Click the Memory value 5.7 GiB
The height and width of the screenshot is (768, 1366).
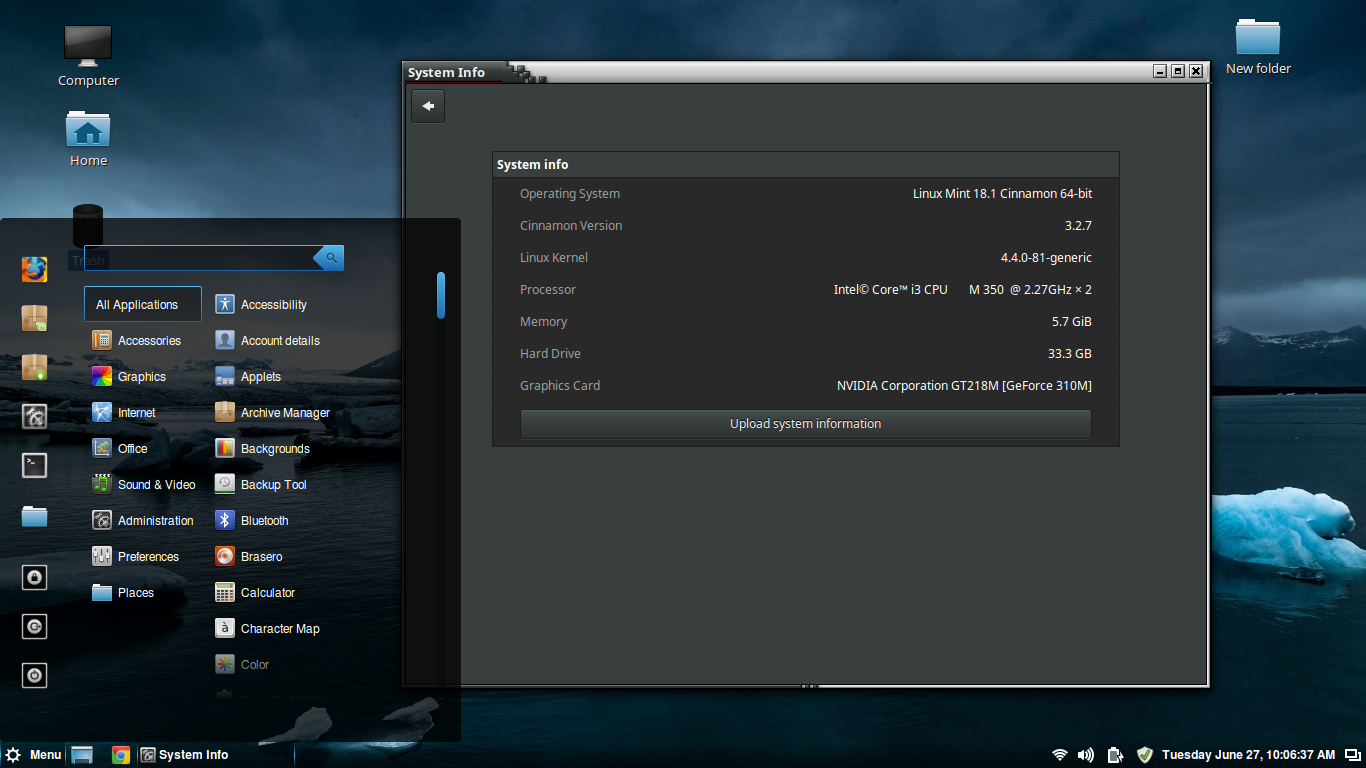pos(1072,322)
